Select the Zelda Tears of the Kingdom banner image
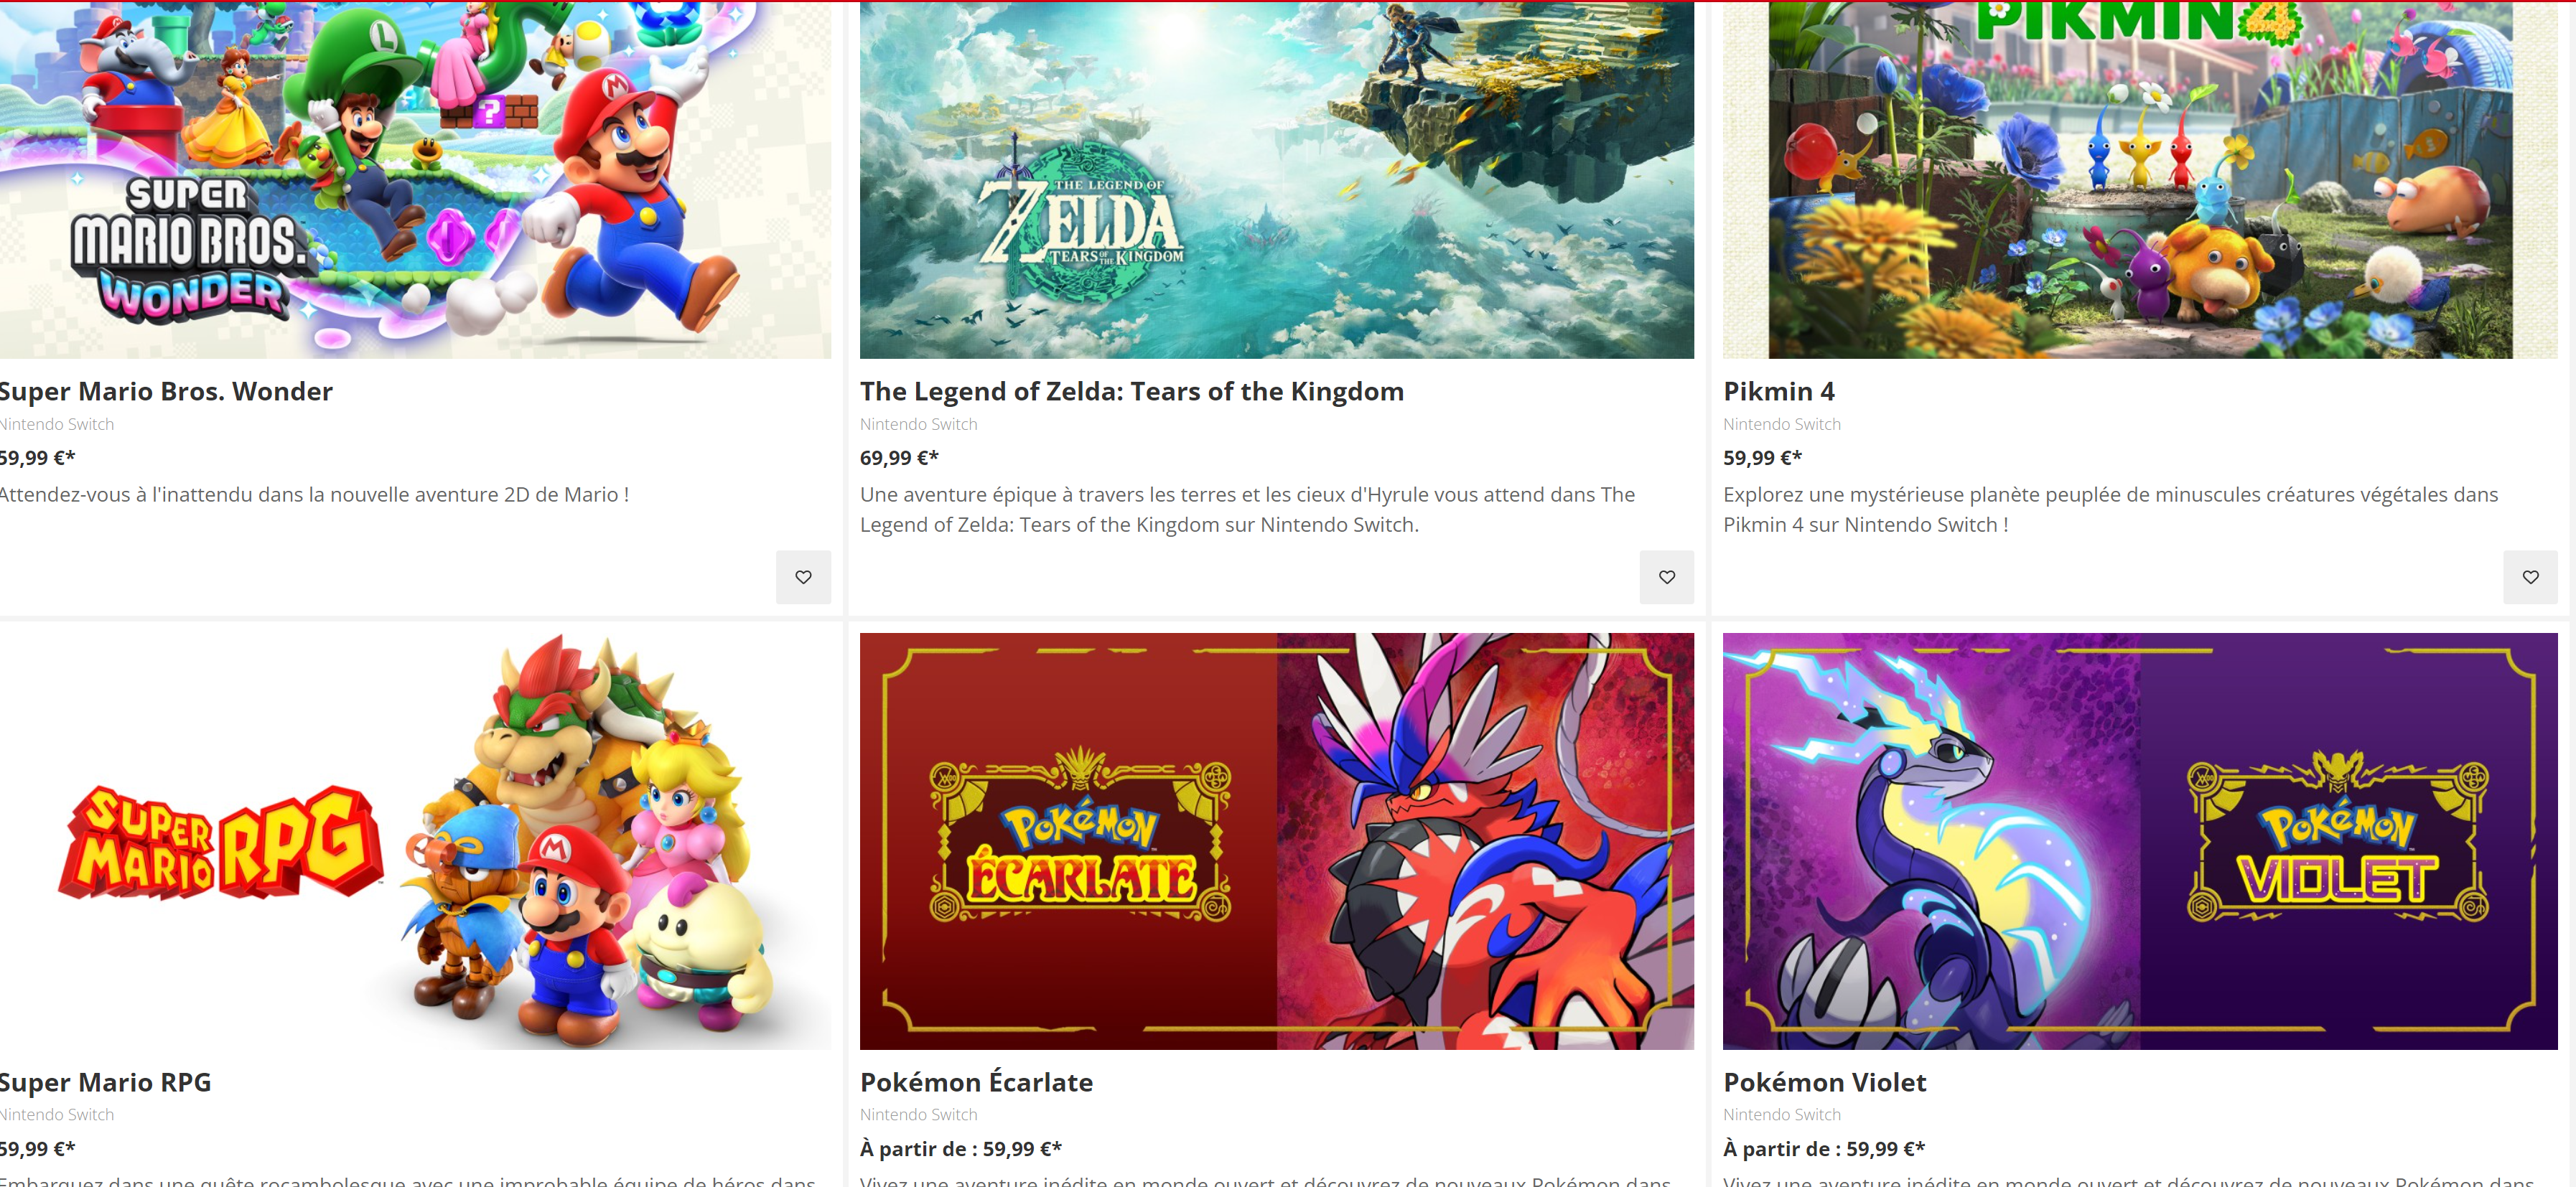 click(1276, 180)
